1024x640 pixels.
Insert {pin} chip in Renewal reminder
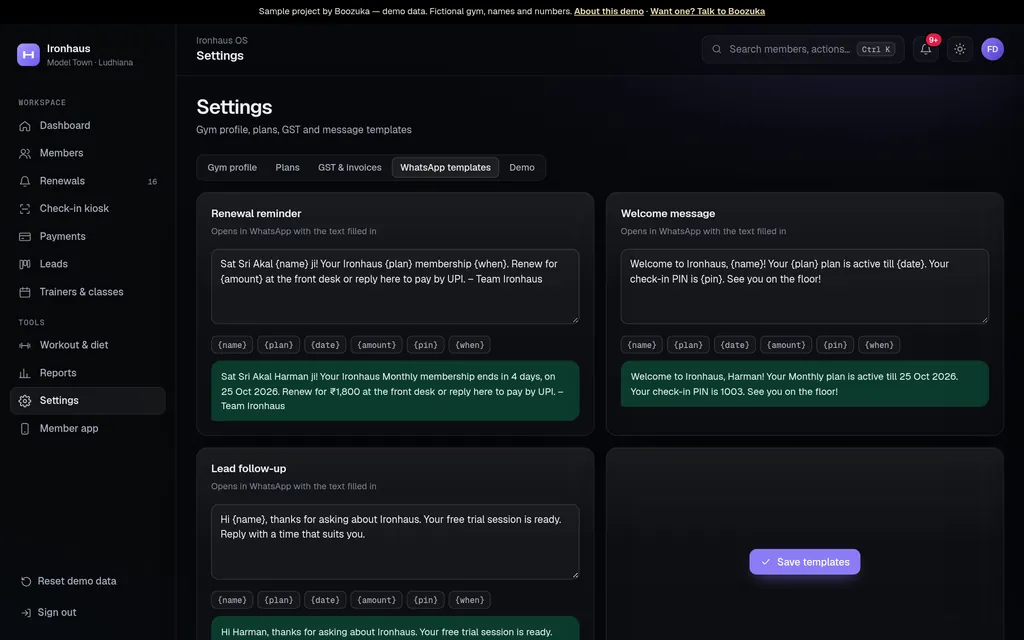pos(426,345)
